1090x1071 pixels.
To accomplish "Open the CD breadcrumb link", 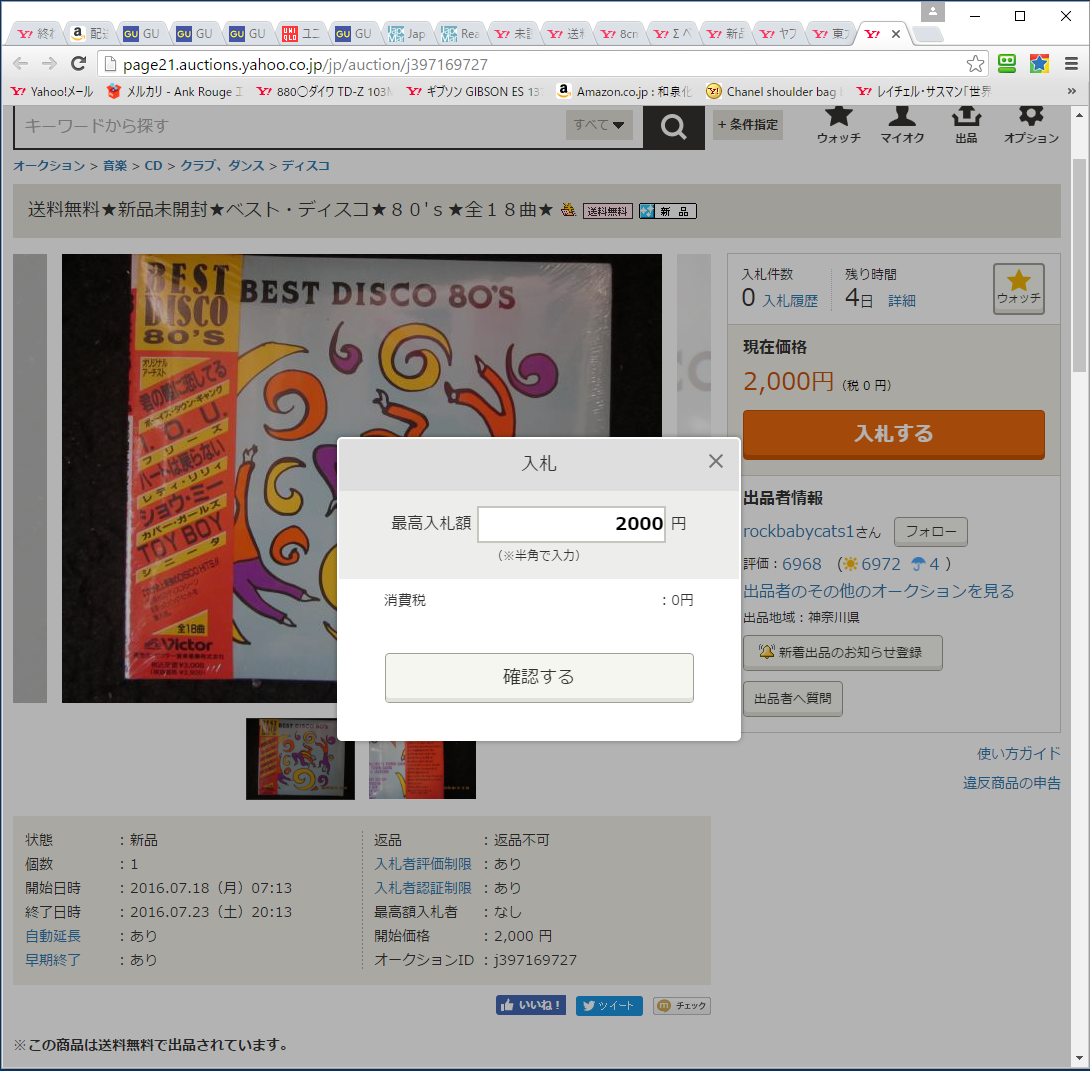I will (153, 165).
